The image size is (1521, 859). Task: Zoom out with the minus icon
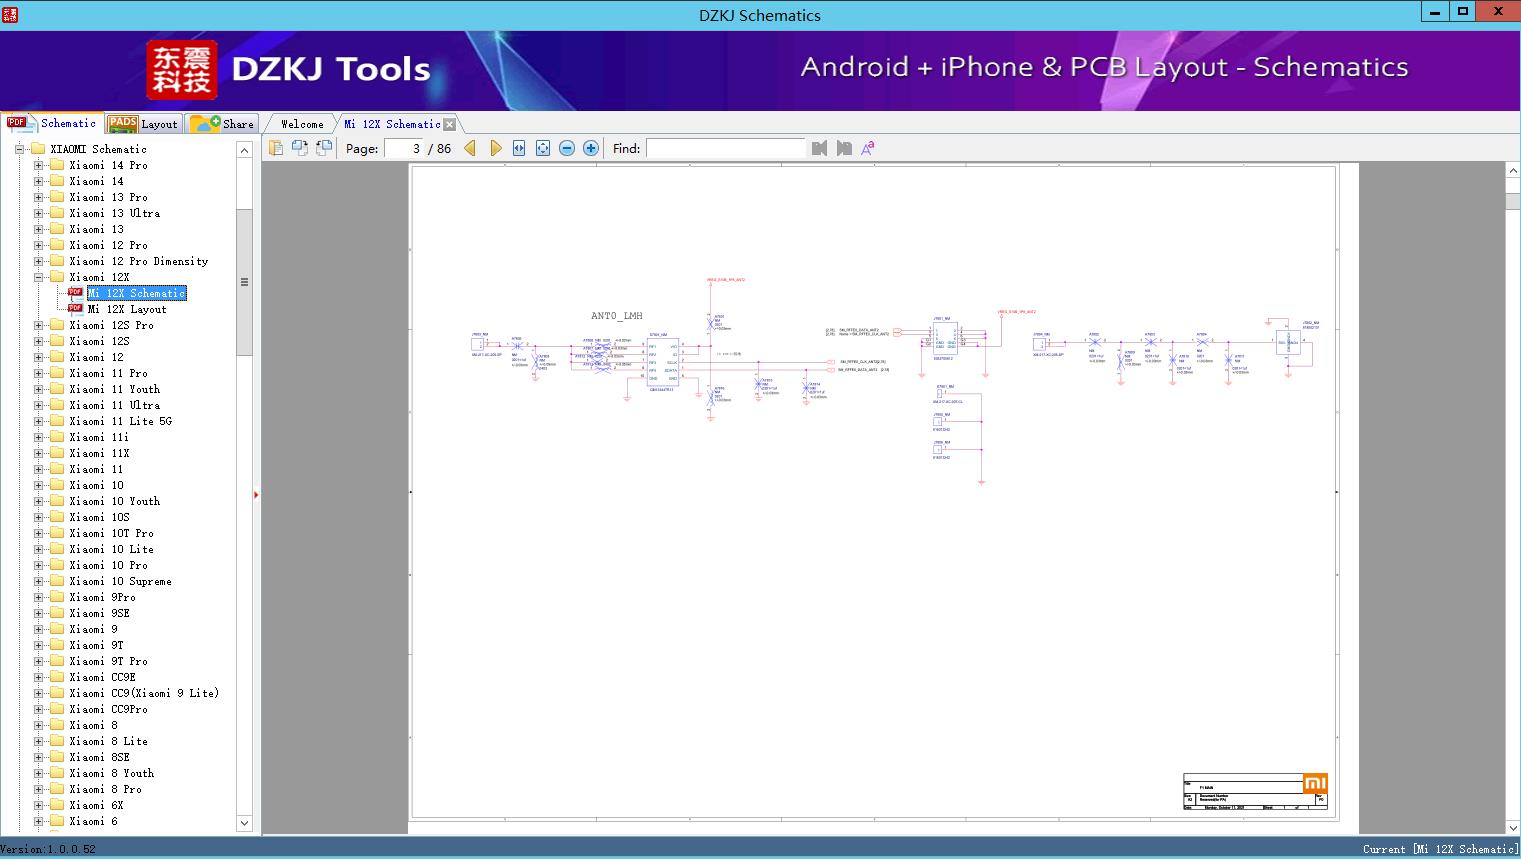[x=567, y=148]
